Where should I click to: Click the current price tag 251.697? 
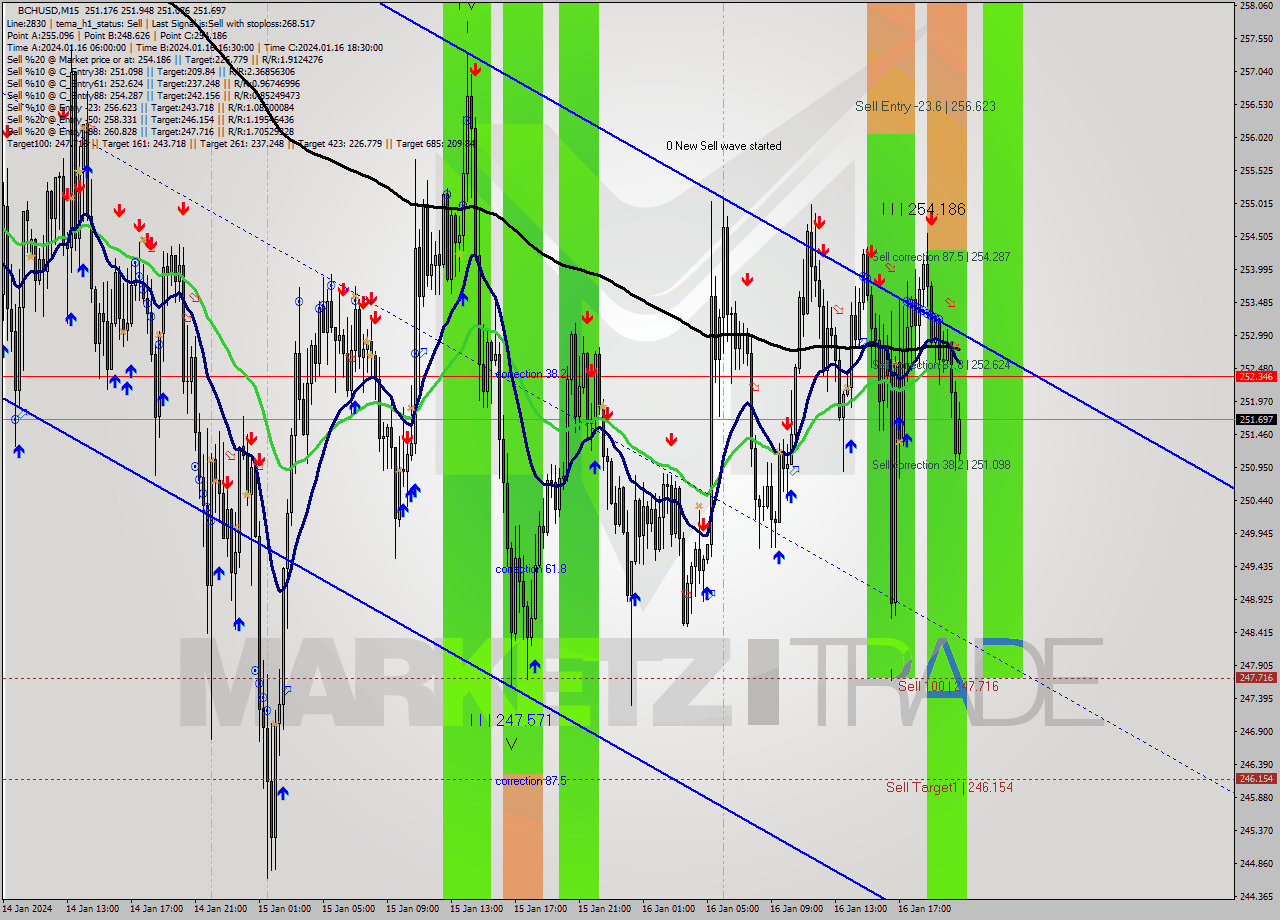pos(1256,419)
